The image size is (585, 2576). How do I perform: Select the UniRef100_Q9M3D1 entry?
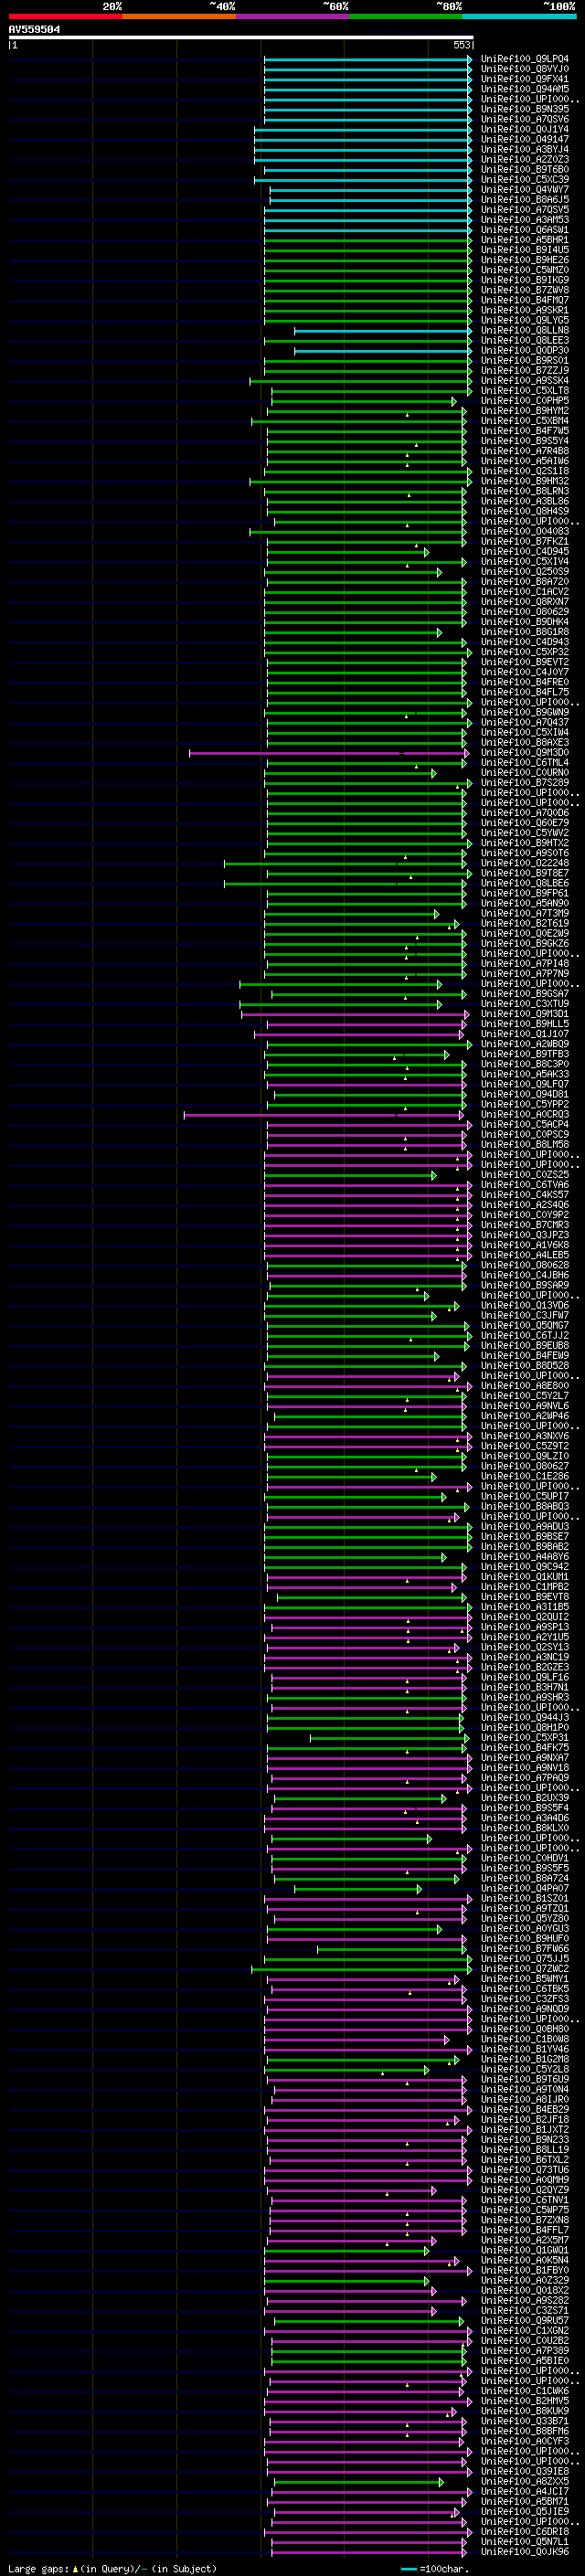pyautogui.click(x=525, y=1013)
